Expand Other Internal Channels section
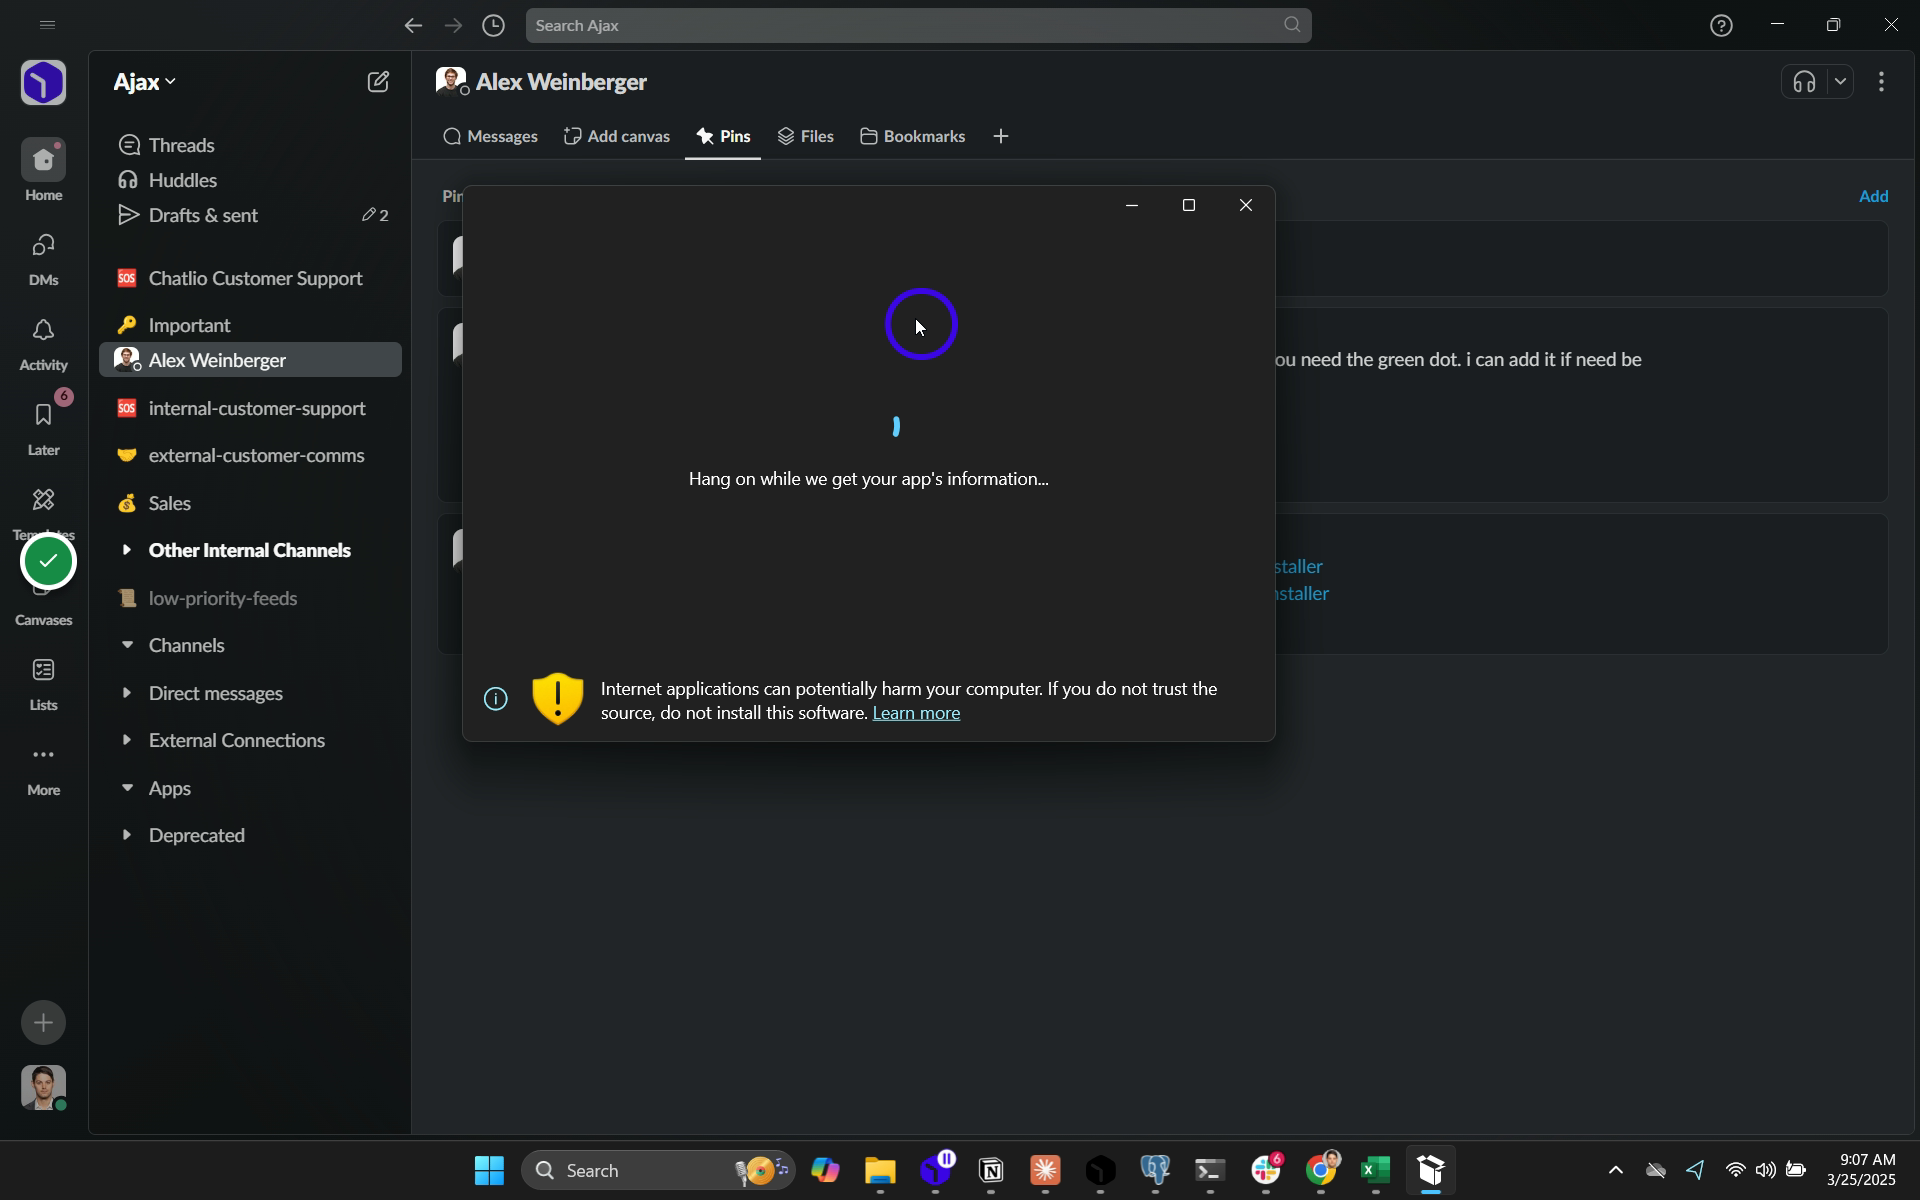The width and height of the screenshot is (1920, 1200). click(126, 550)
